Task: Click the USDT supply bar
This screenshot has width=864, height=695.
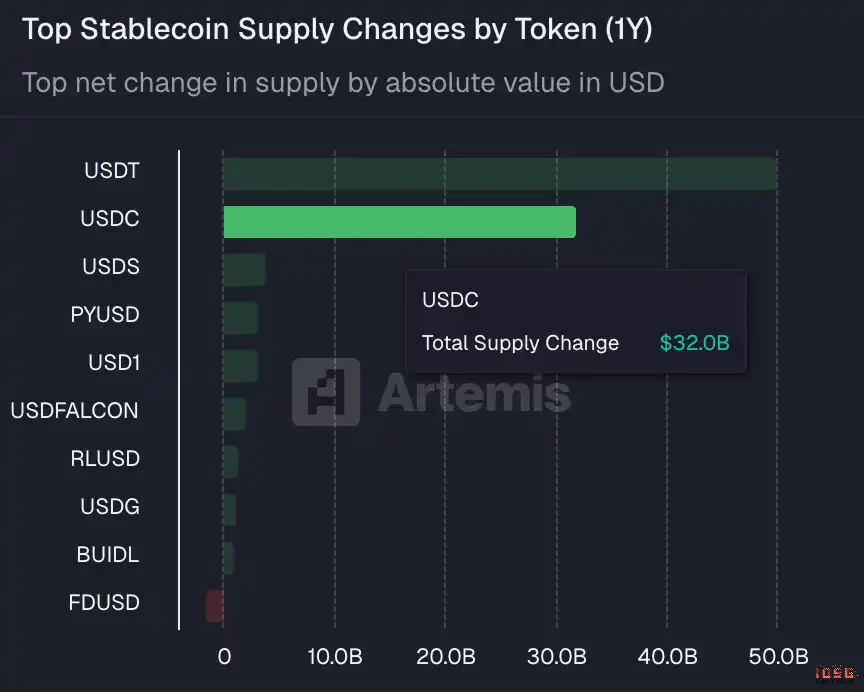Action: tap(499, 173)
